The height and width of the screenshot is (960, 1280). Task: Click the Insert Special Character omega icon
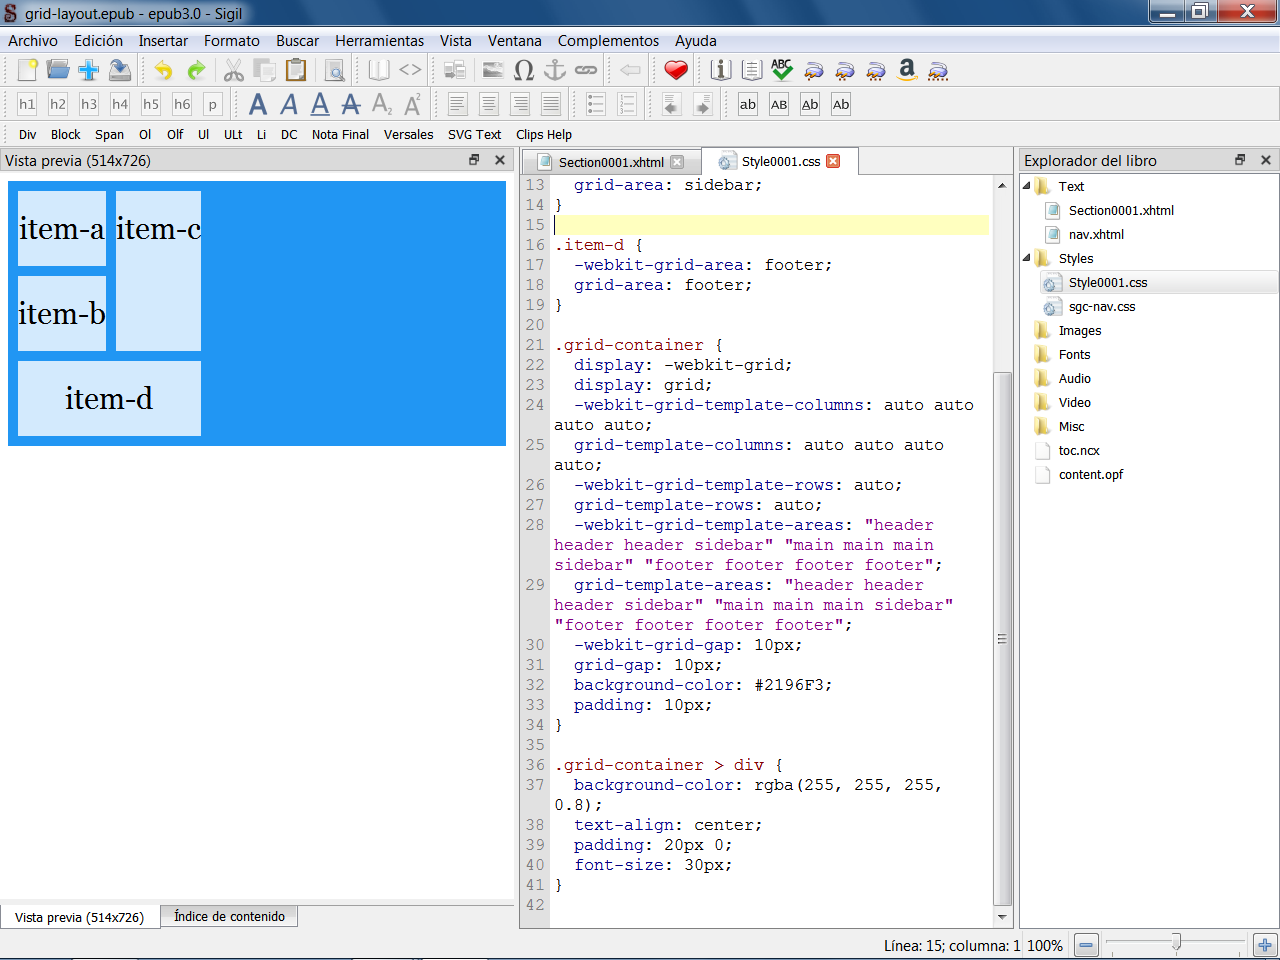coord(523,70)
